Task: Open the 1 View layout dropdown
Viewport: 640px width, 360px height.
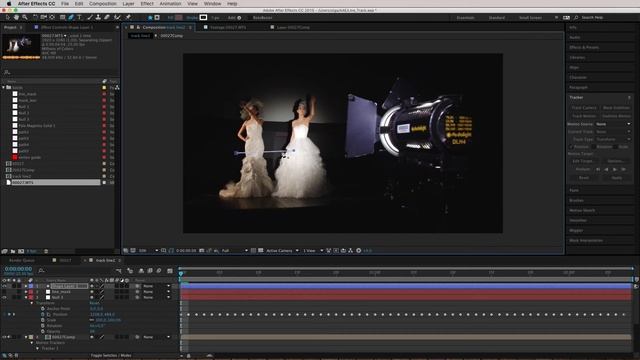Action: tap(313, 251)
